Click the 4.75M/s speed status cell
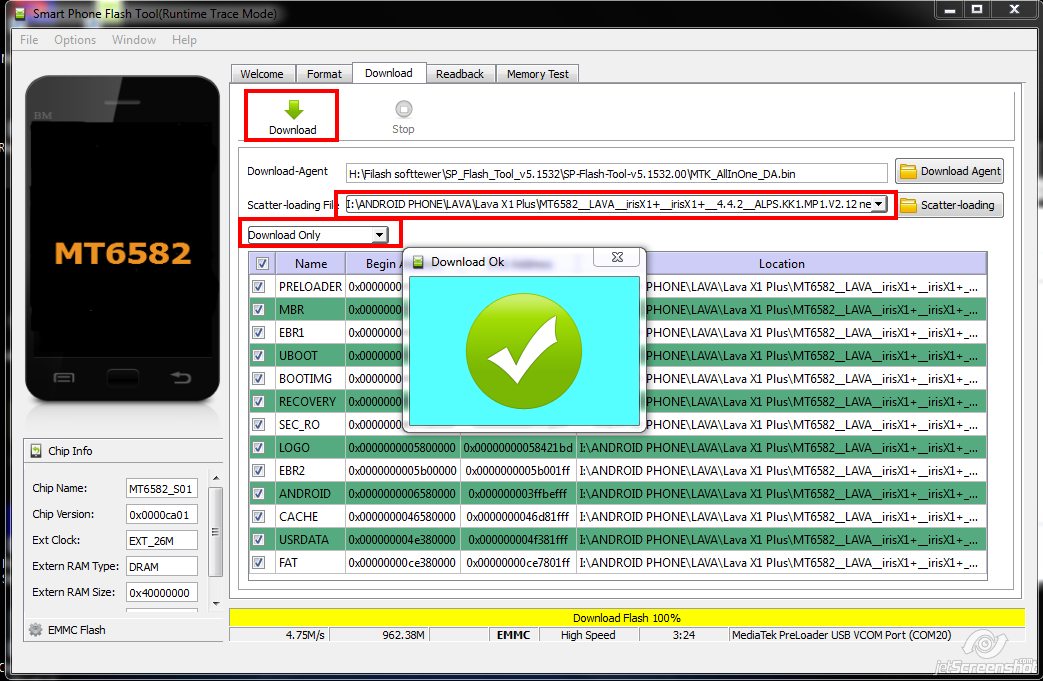This screenshot has width=1043, height=681. 280,635
